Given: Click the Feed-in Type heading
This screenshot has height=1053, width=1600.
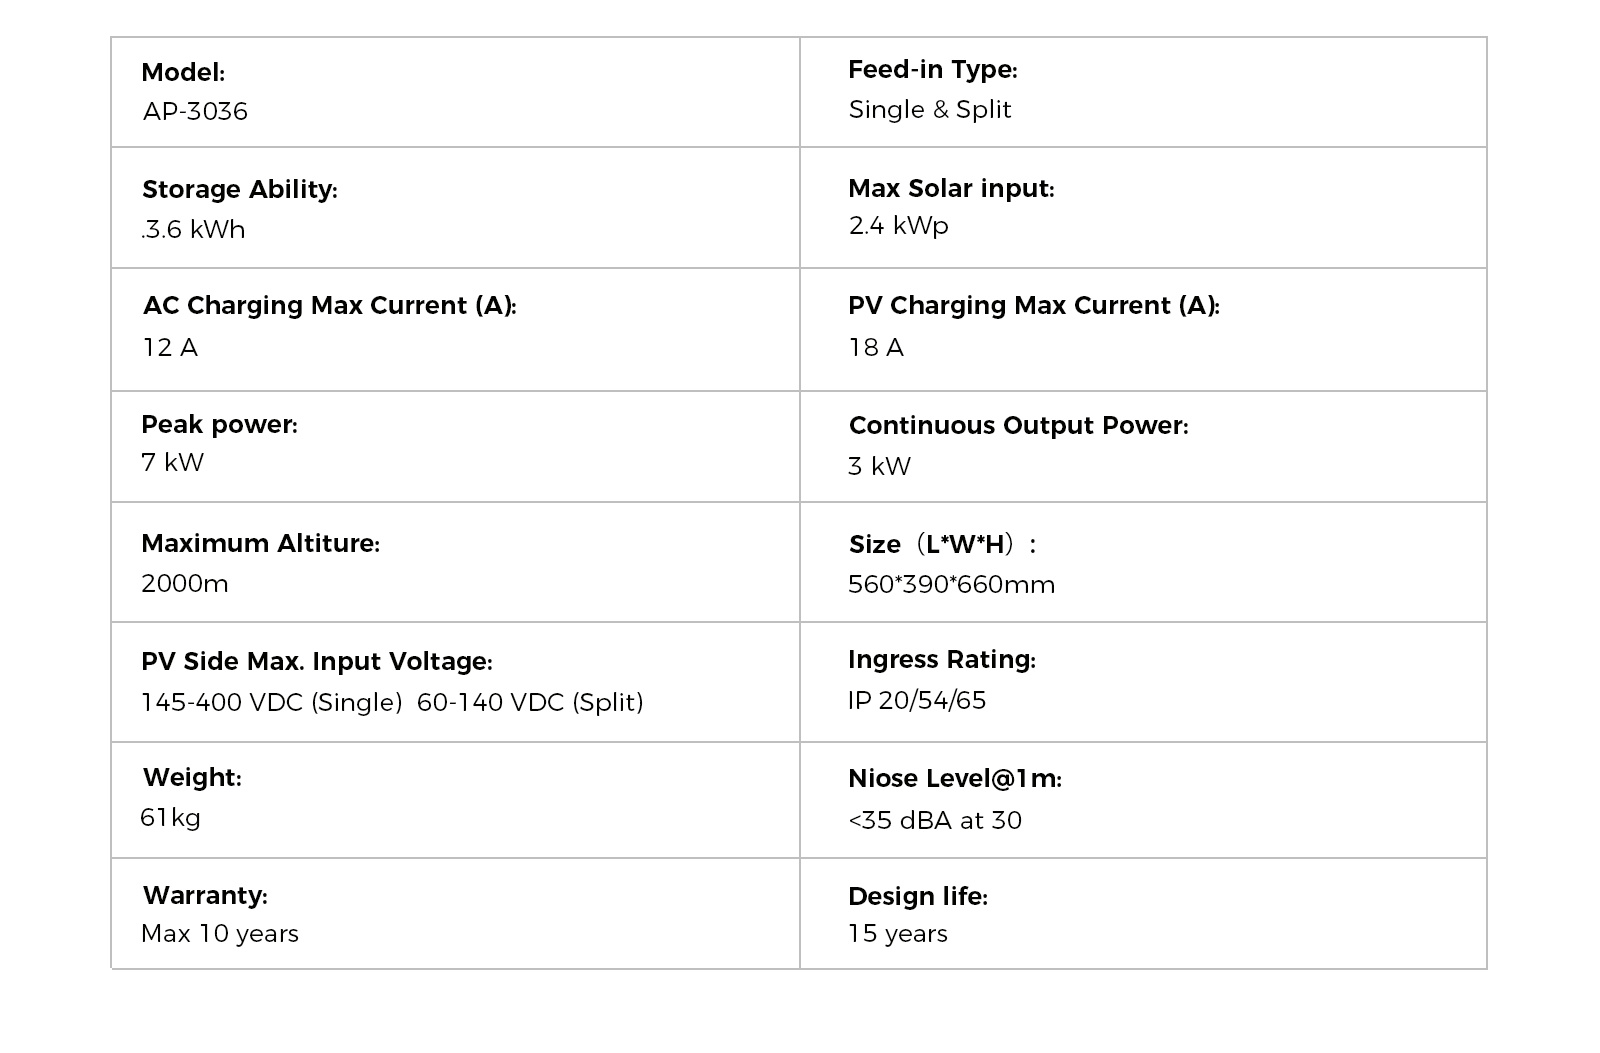Looking at the screenshot, I should (x=932, y=70).
